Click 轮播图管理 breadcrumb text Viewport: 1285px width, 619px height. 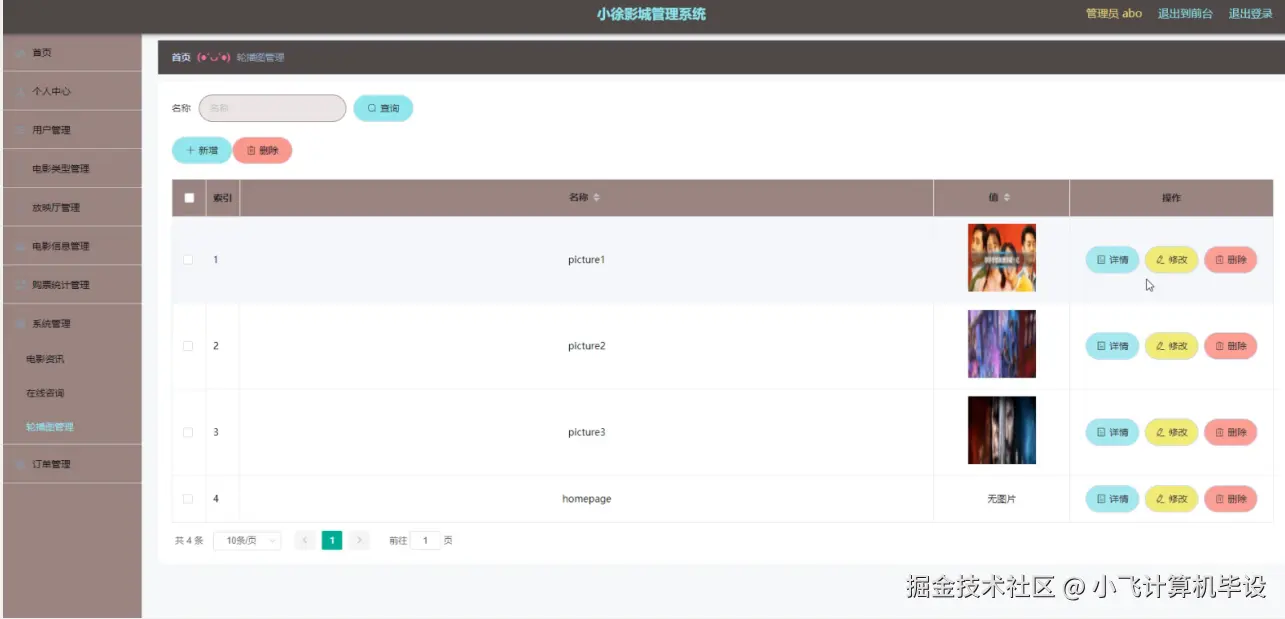coord(260,58)
